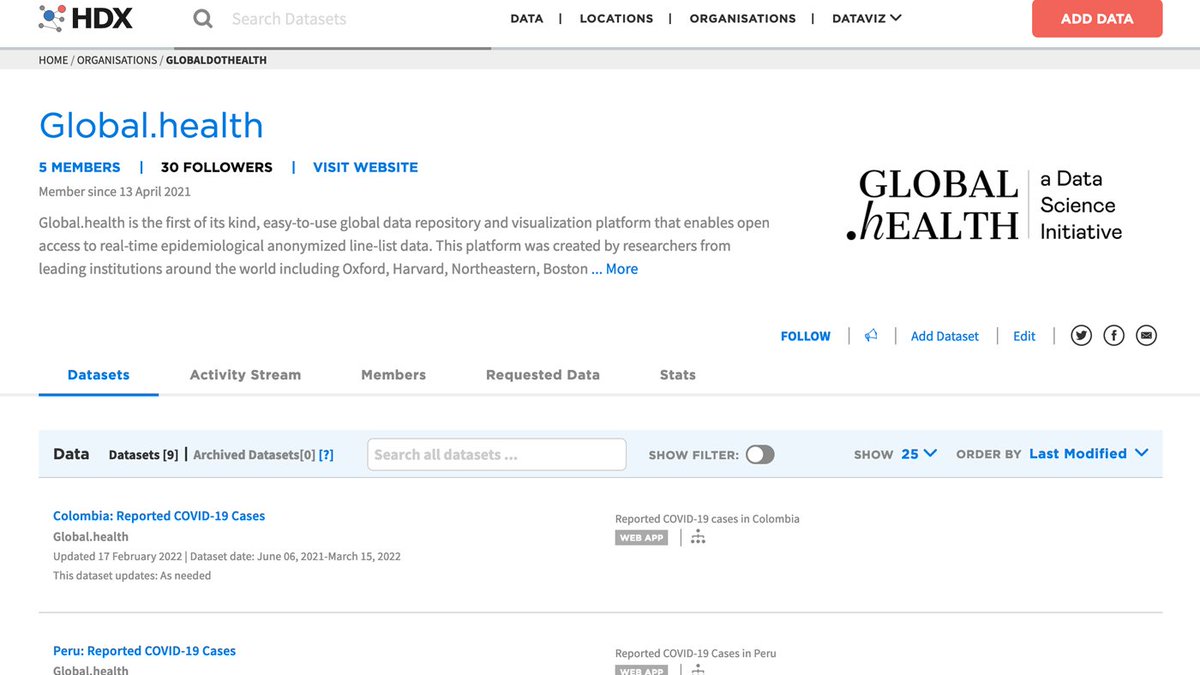Click the 30 FOLLOWERS text
The image size is (1200, 675).
point(216,167)
